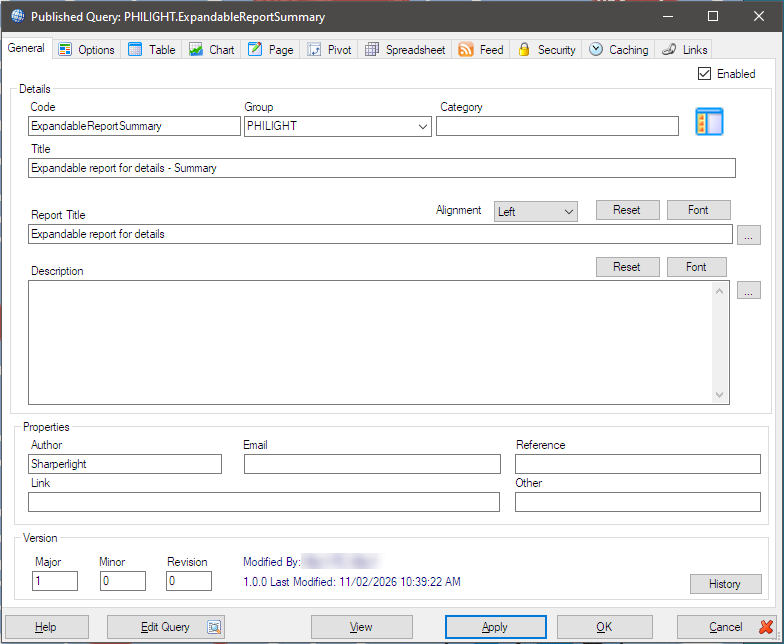Image resolution: width=784 pixels, height=644 pixels.
Task: Click the Page tab pencil icon
Action: (255, 50)
